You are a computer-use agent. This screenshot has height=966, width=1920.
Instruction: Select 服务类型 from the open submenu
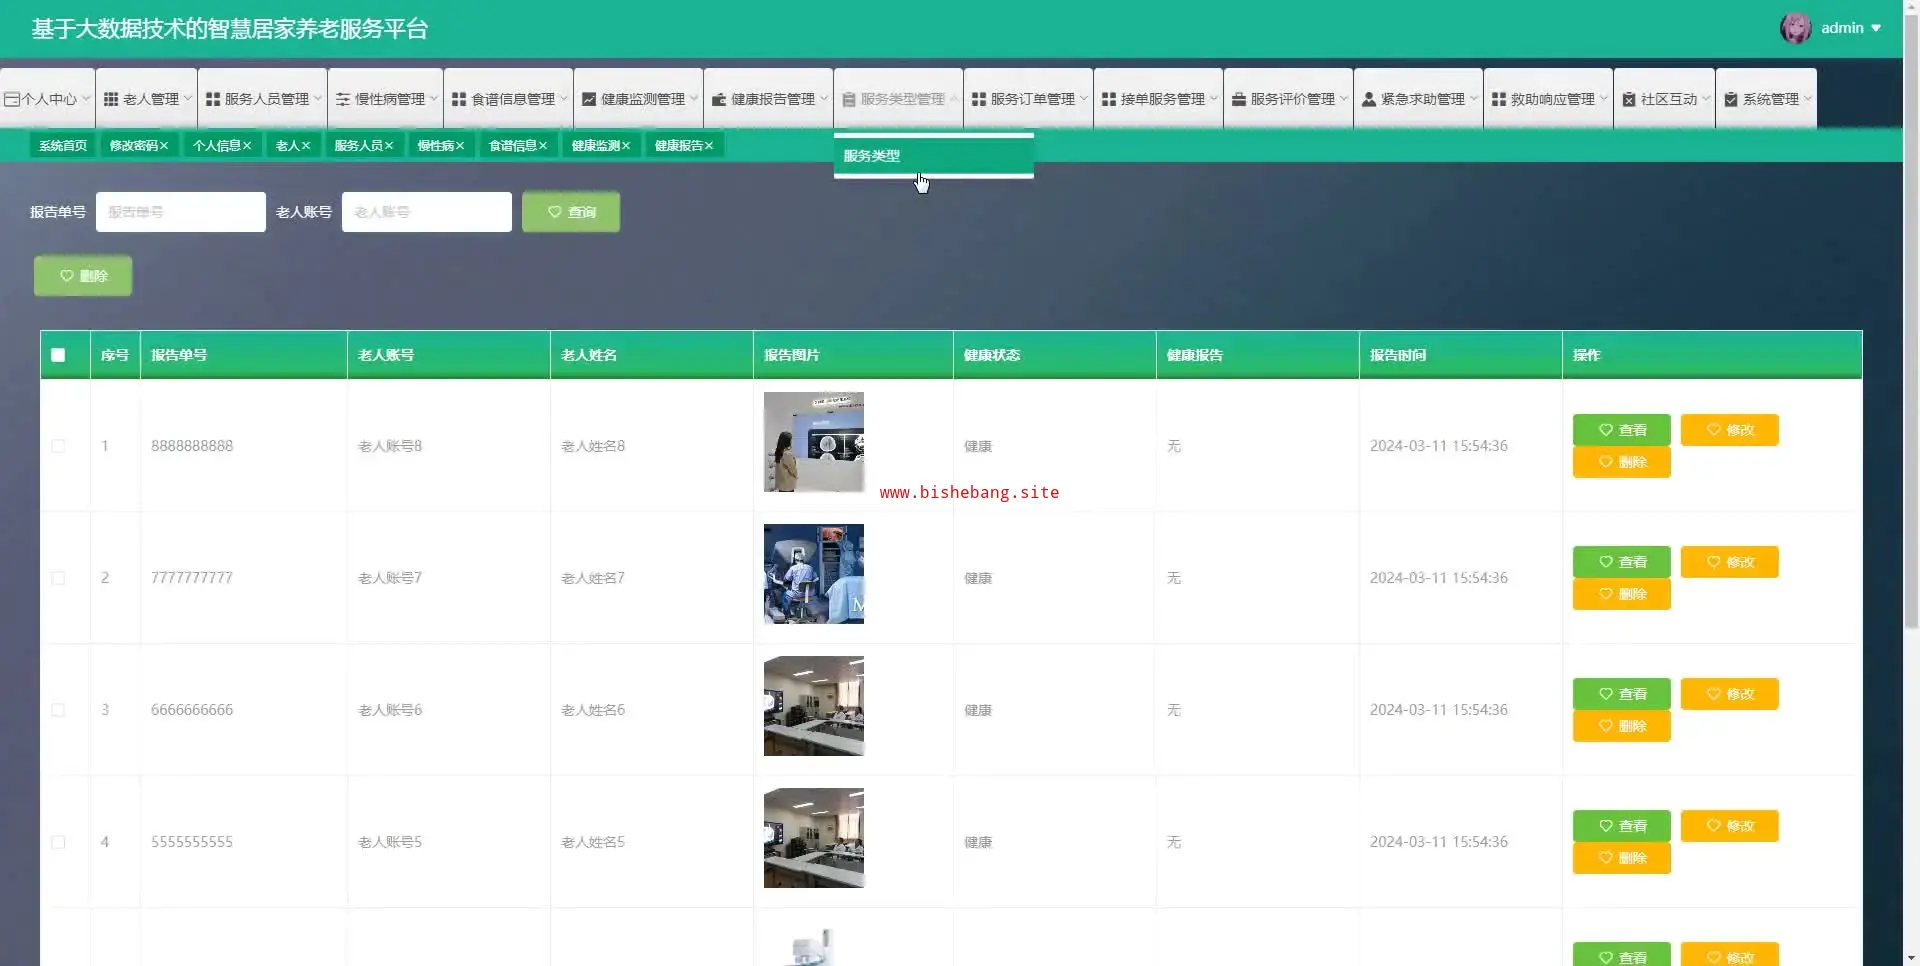(x=872, y=156)
